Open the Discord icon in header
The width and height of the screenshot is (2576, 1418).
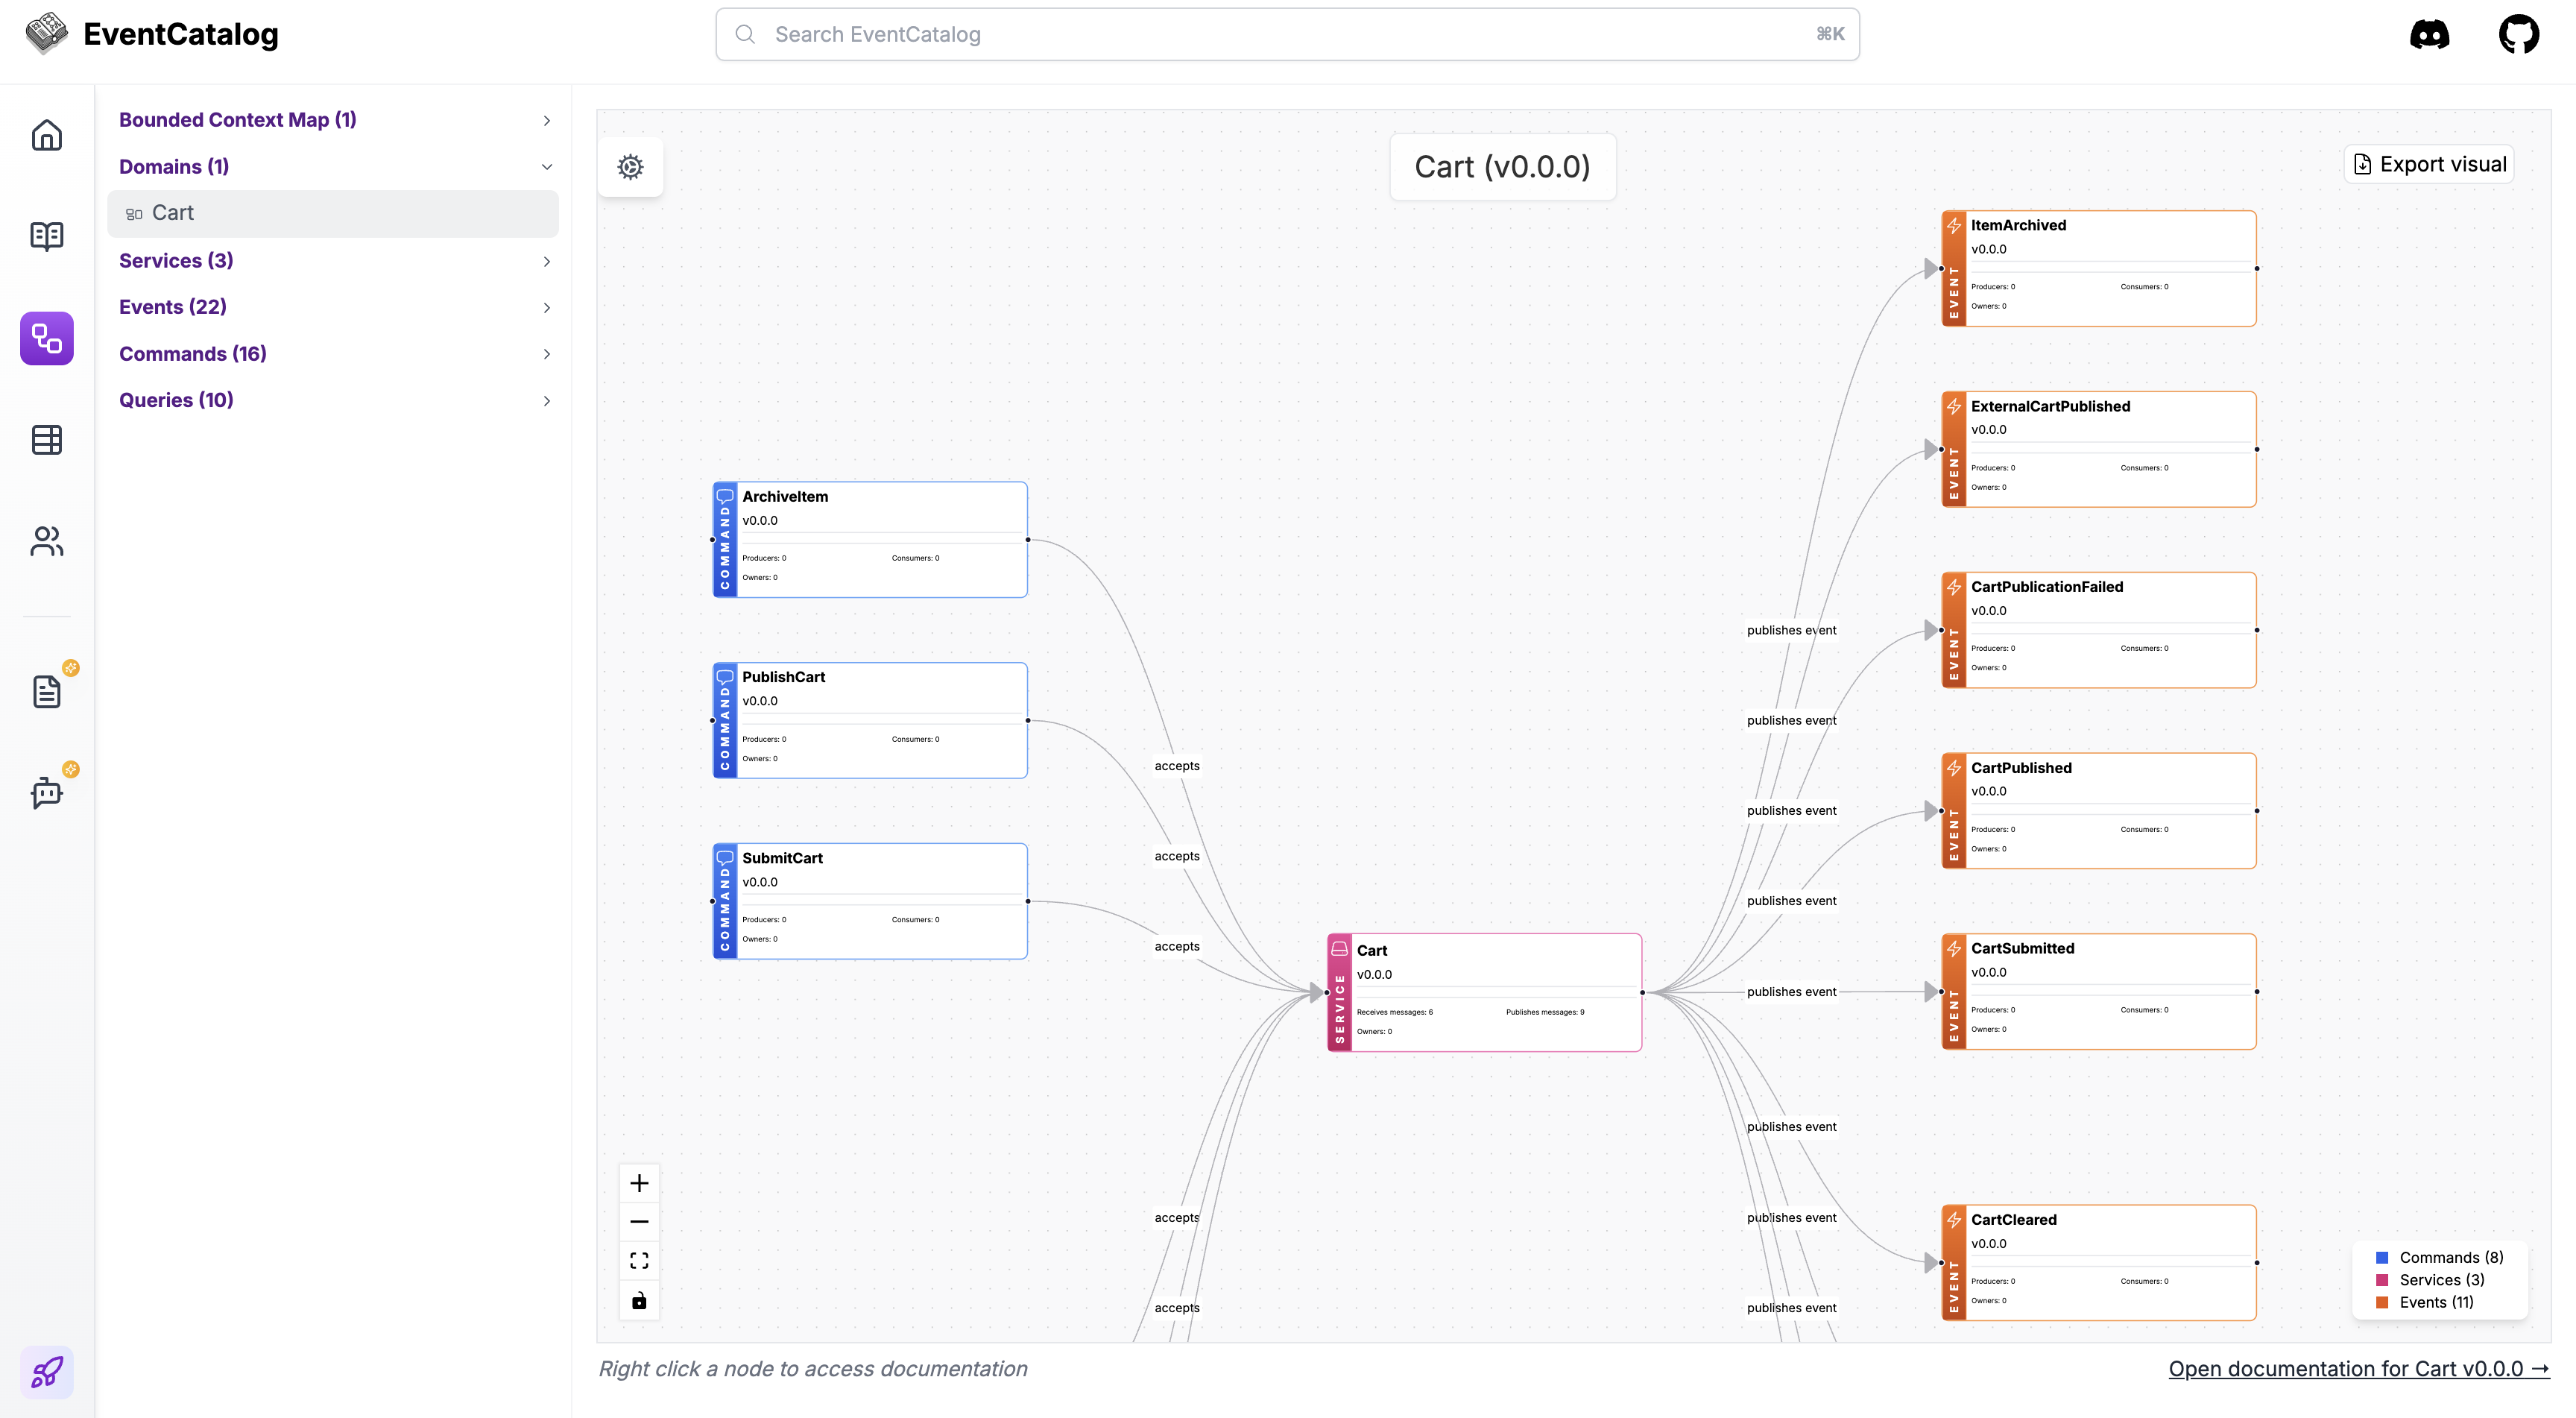(x=2429, y=35)
